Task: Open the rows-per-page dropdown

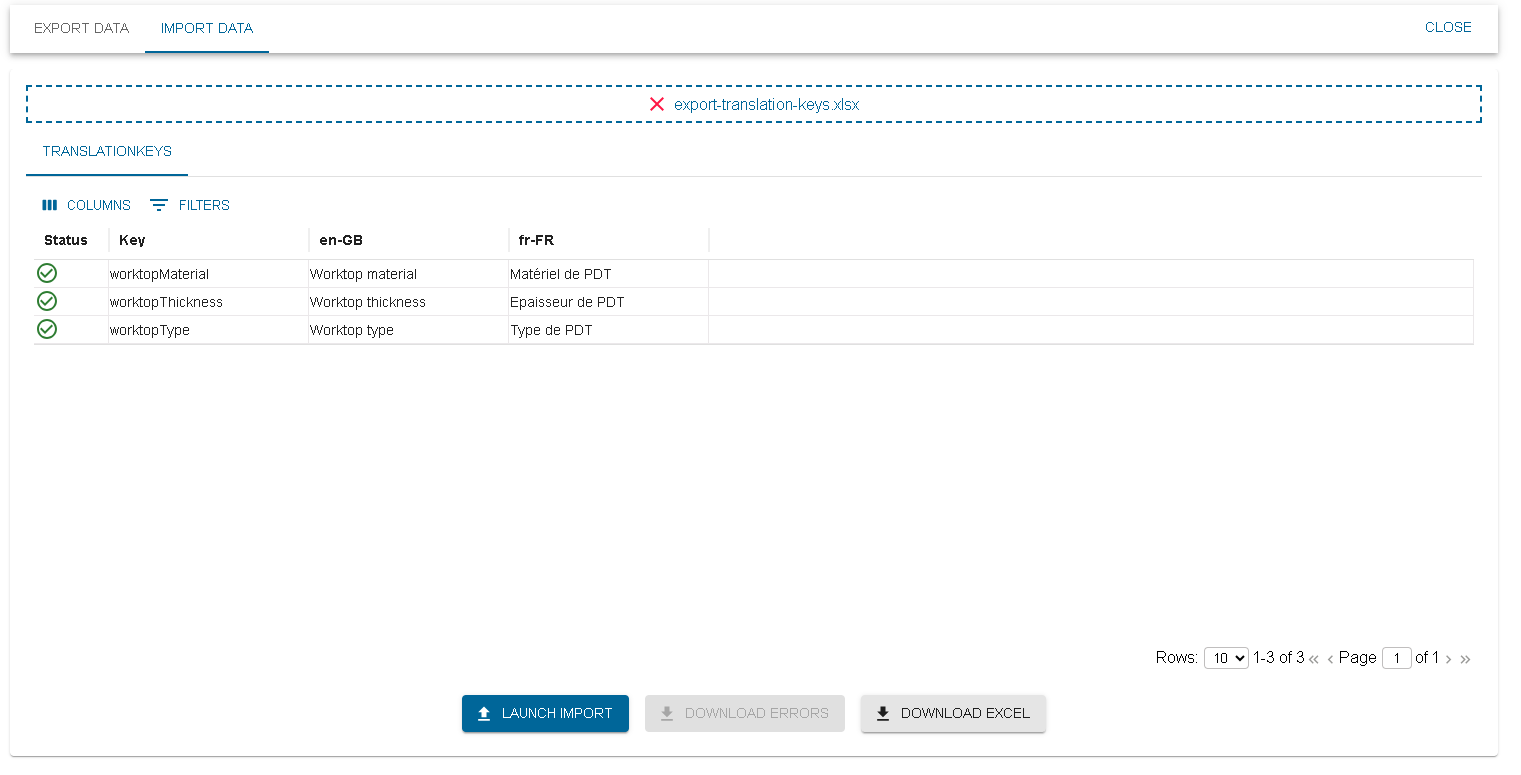Action: pos(1226,658)
